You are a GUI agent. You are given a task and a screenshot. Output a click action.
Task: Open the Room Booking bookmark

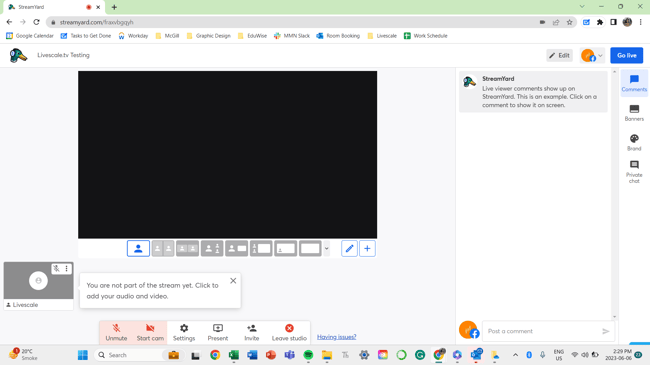coord(338,36)
